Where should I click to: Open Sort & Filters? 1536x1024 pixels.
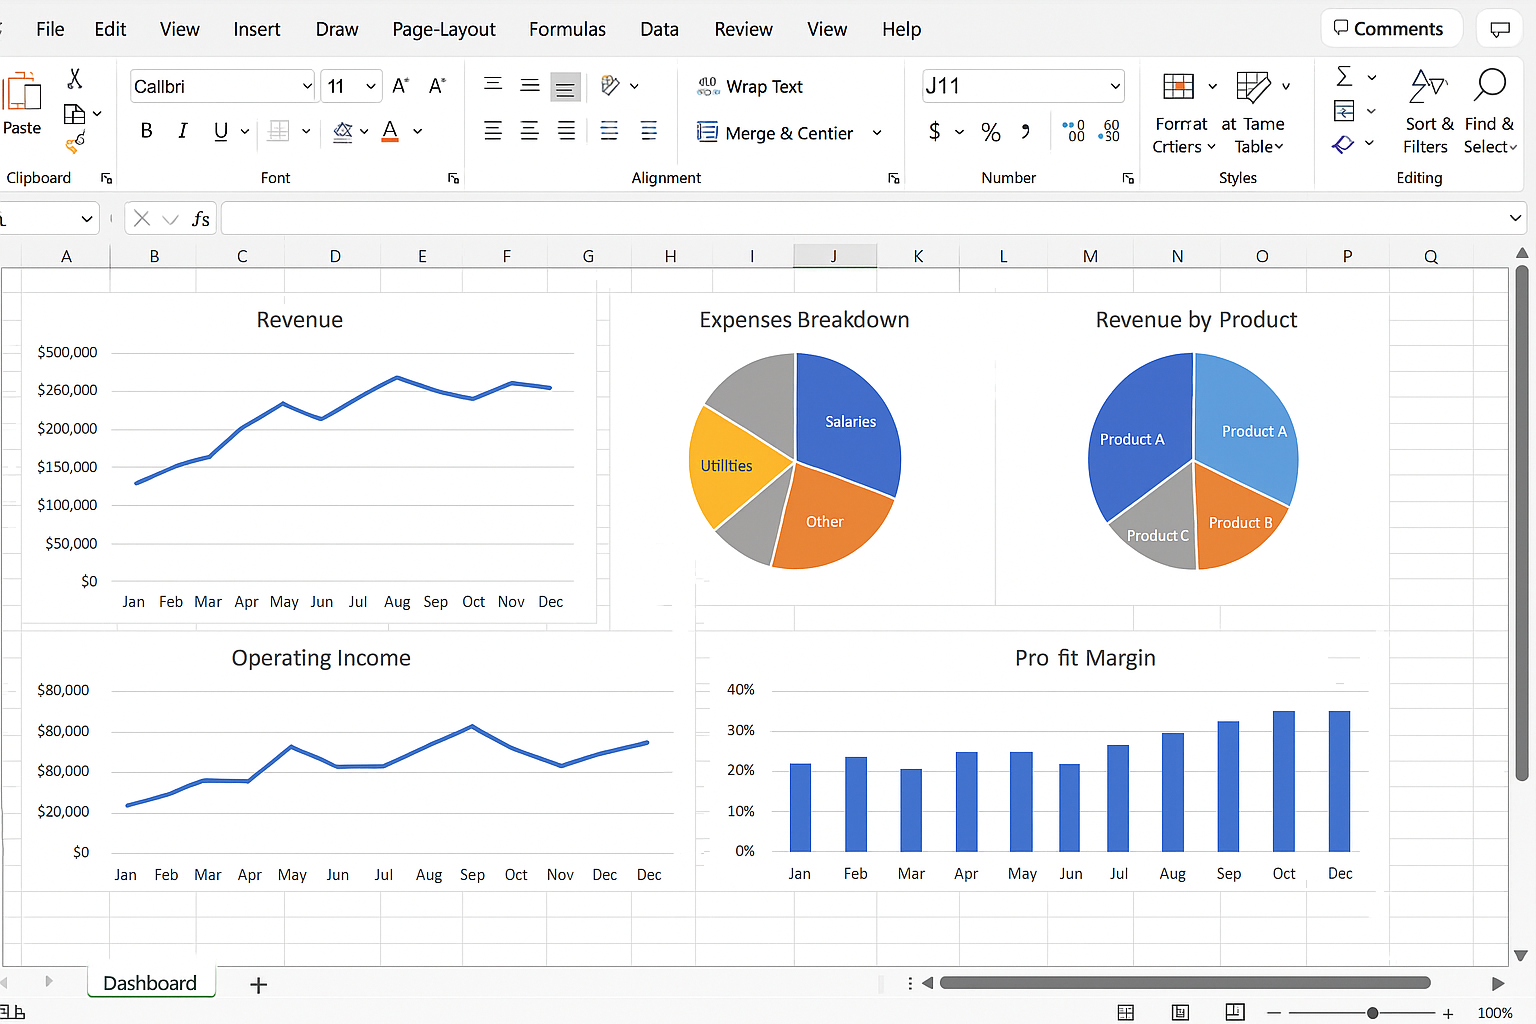click(x=1428, y=110)
